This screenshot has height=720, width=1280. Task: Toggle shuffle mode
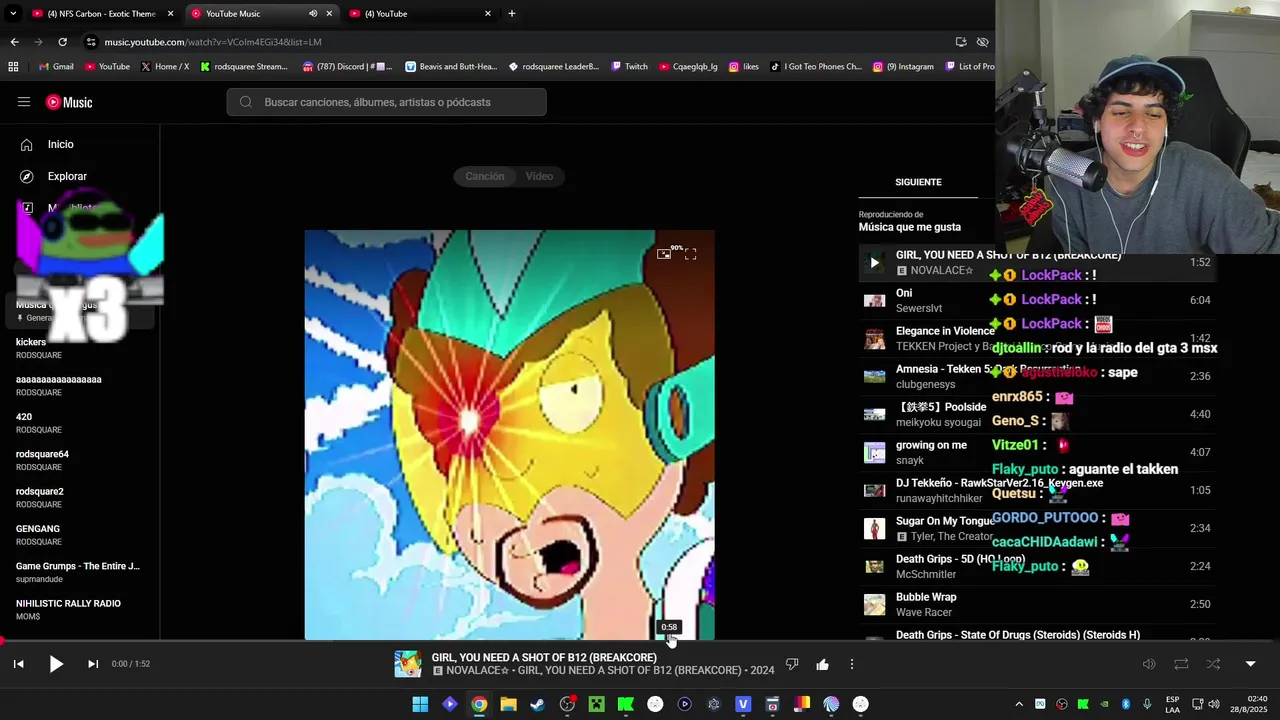[x=1213, y=664]
